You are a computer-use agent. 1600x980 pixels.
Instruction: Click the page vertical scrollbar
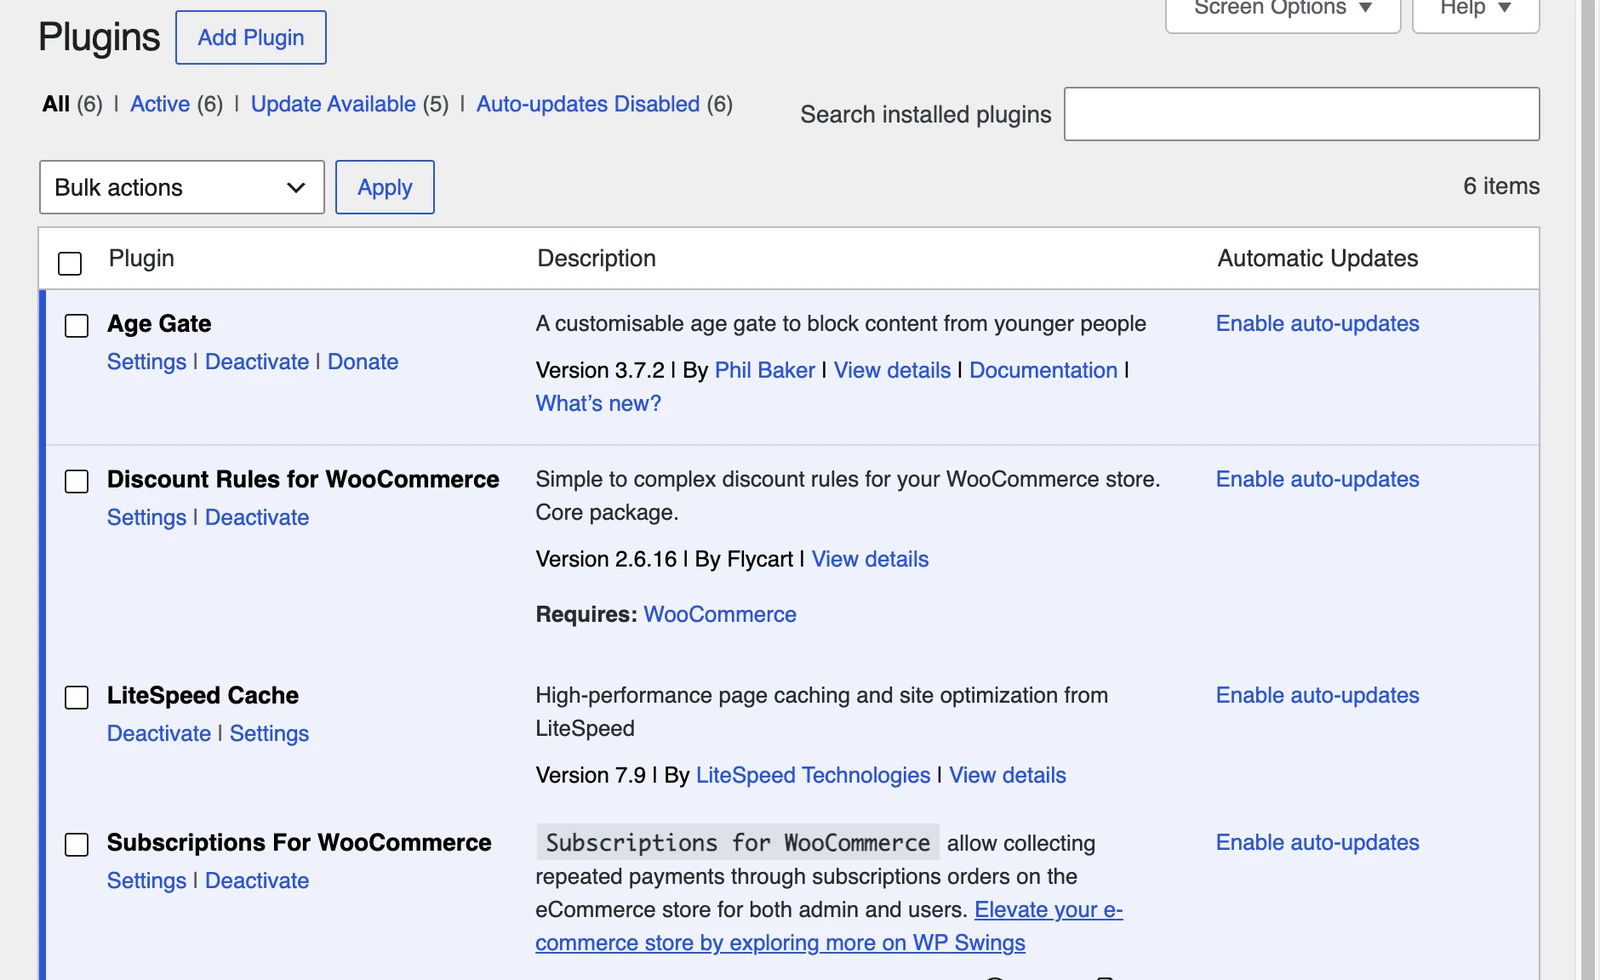click(x=1587, y=490)
